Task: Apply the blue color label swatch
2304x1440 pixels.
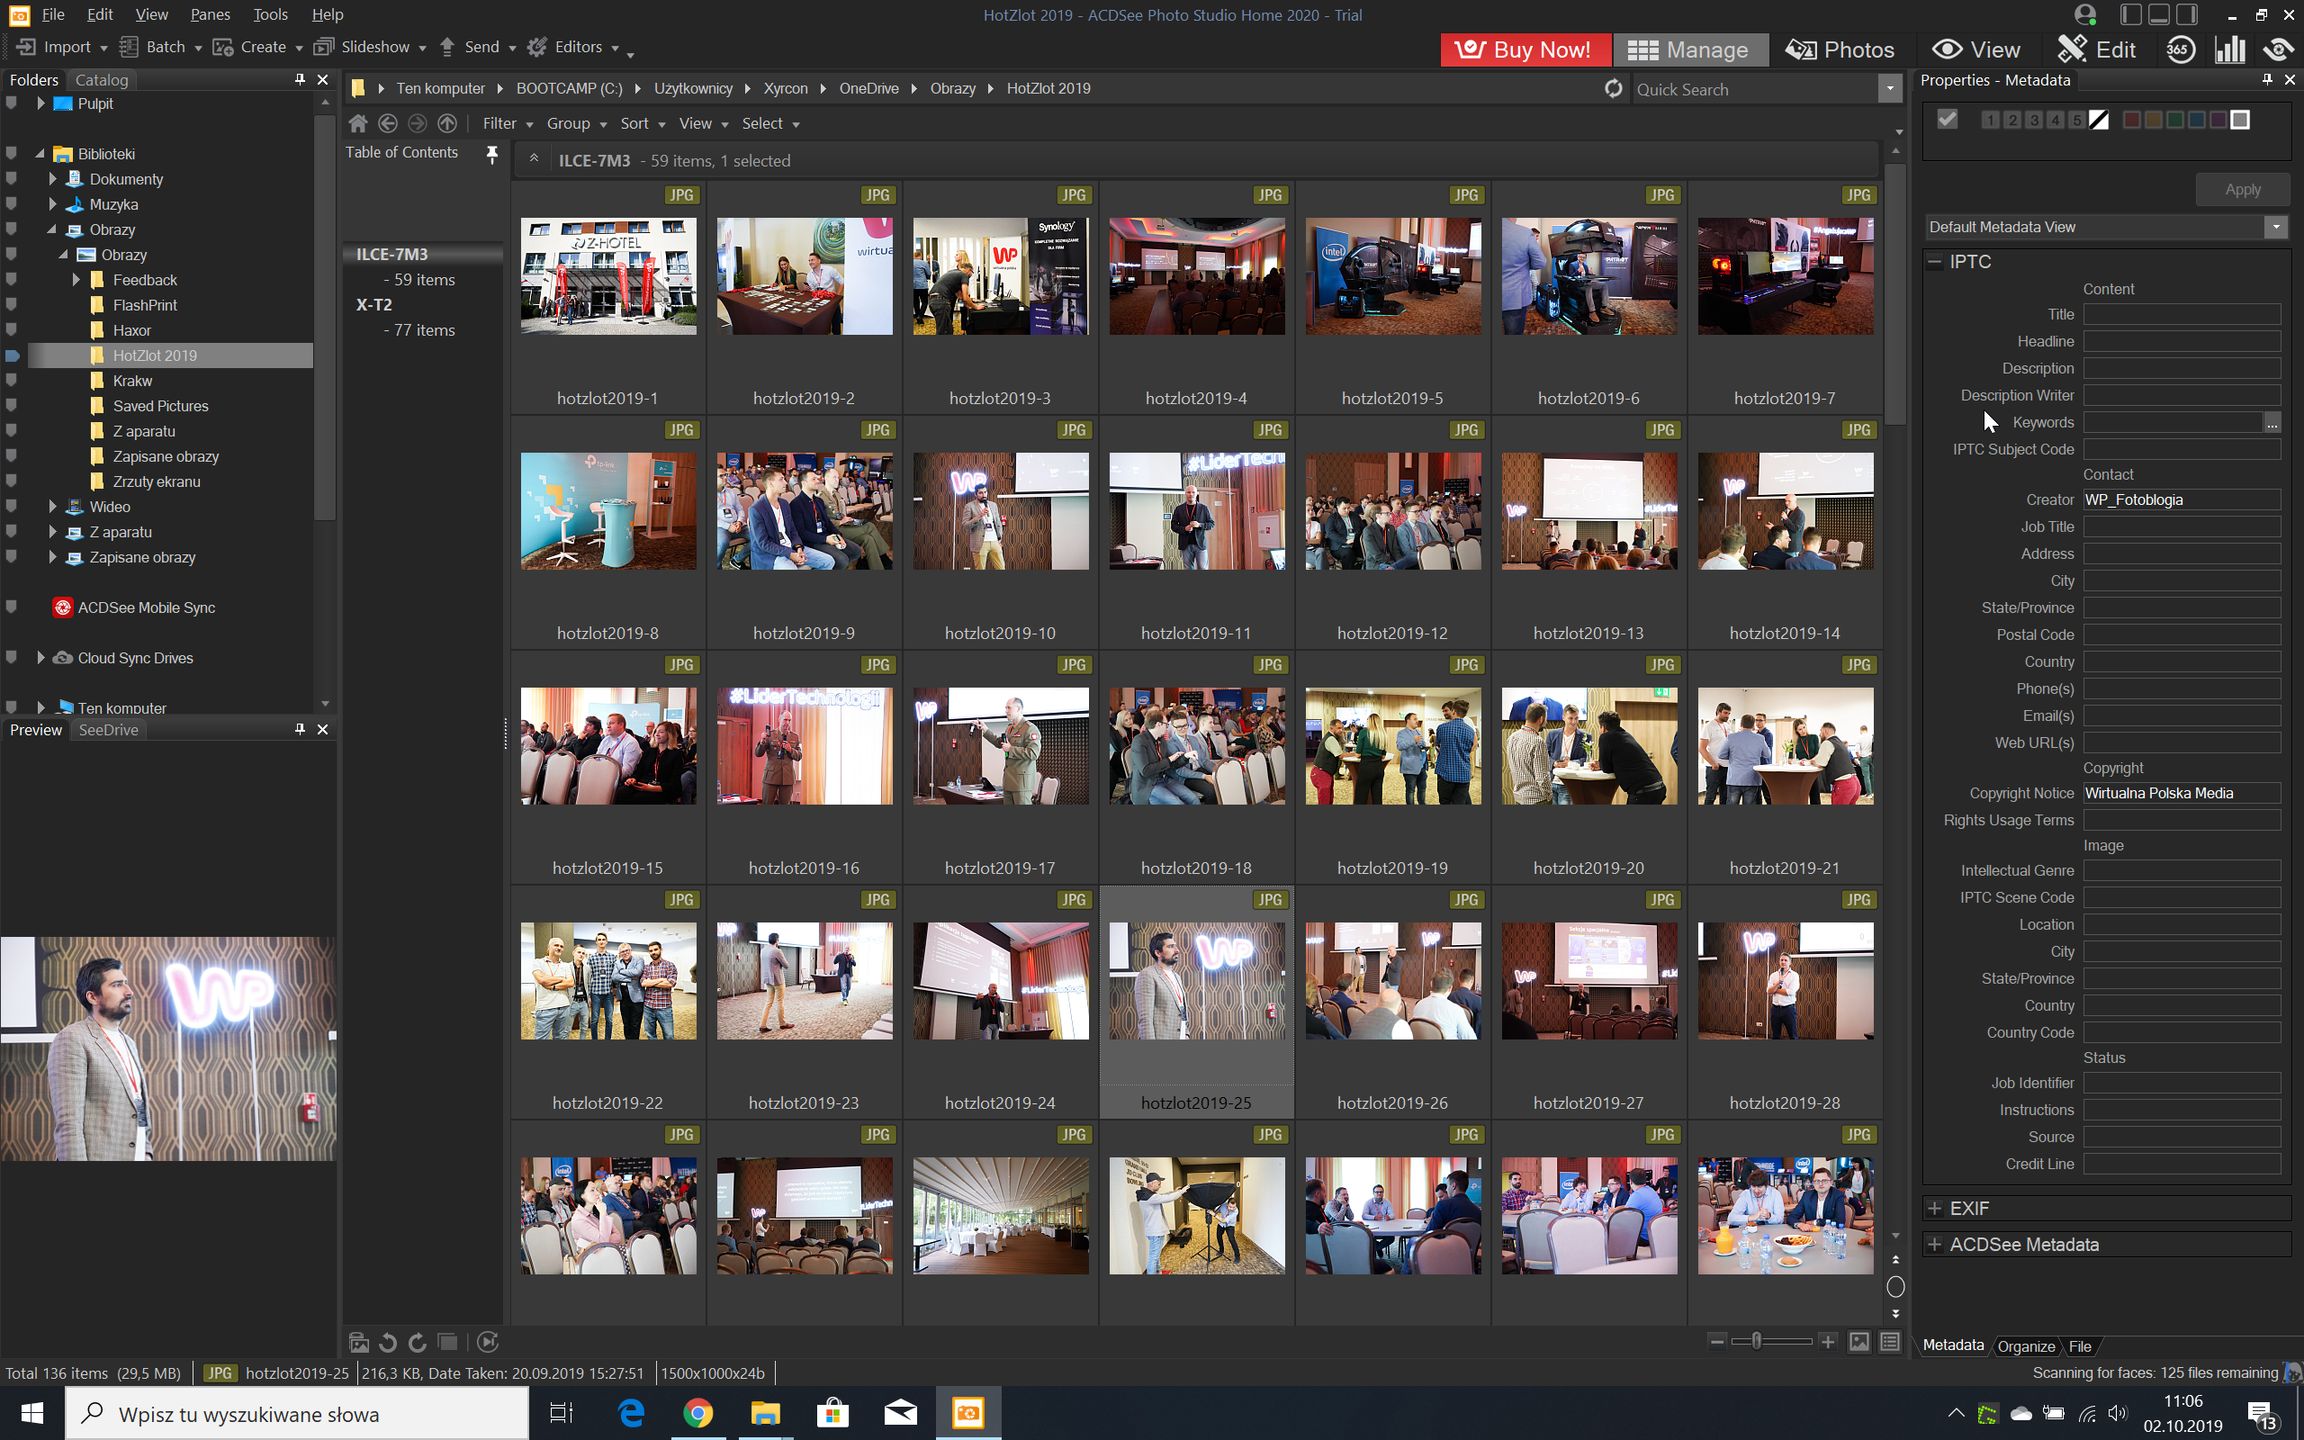Action: pyautogui.click(x=2196, y=120)
